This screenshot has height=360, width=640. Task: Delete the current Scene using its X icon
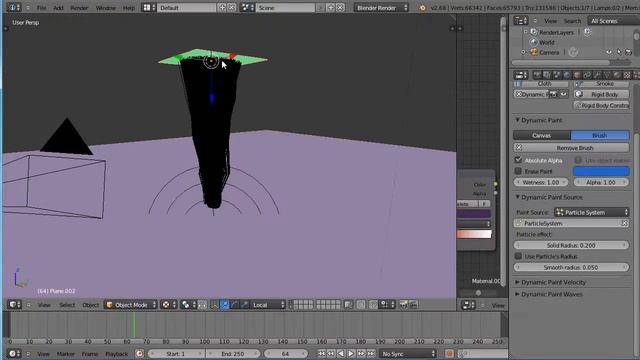click(340, 7)
